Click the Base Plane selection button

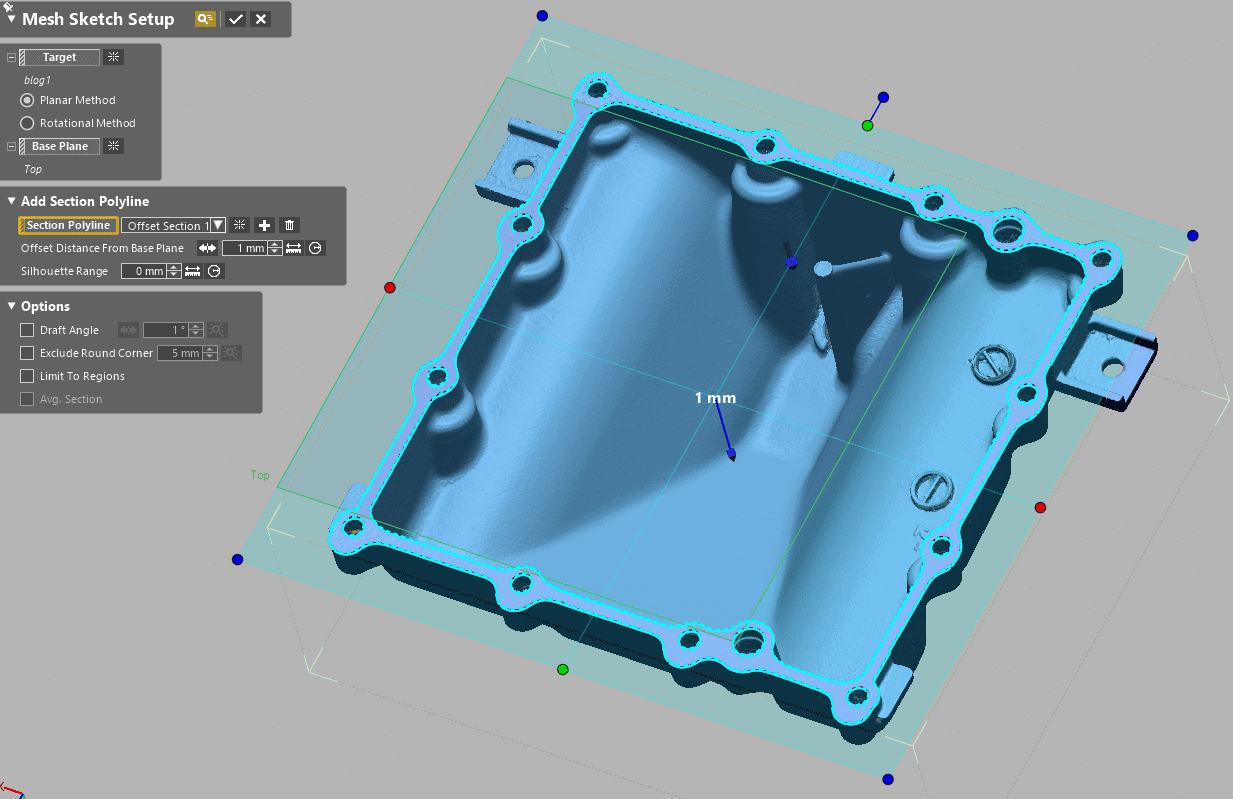(x=60, y=146)
